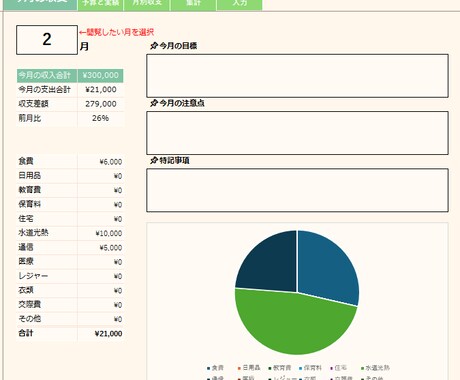Image resolution: width=460 pixels, height=380 pixels.
Task: Switch to the 月別収支 tab
Action: (x=147, y=4)
